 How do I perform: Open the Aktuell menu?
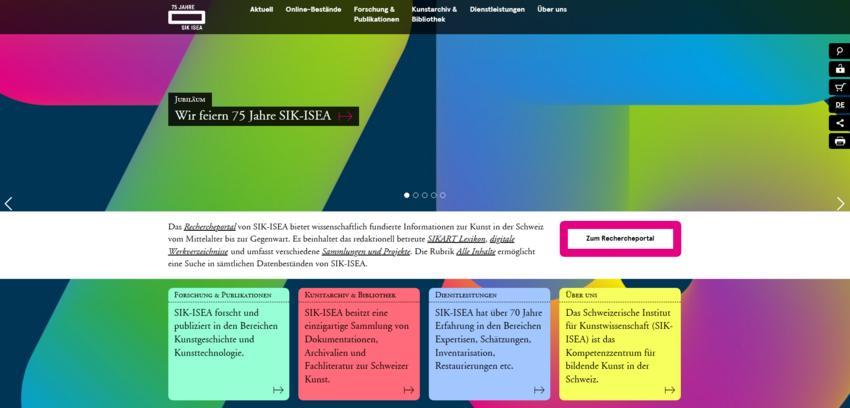pyautogui.click(x=261, y=9)
